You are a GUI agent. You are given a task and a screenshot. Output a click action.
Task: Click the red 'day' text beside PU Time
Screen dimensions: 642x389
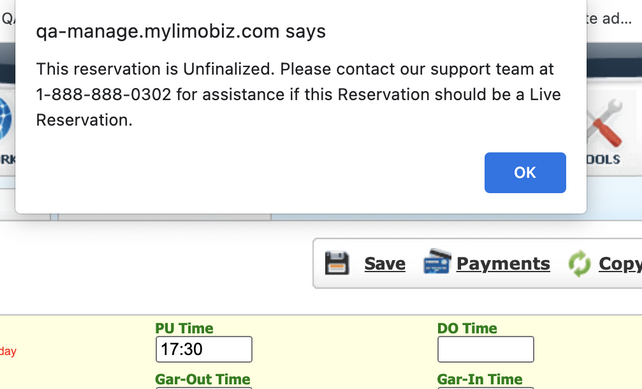click(8, 351)
